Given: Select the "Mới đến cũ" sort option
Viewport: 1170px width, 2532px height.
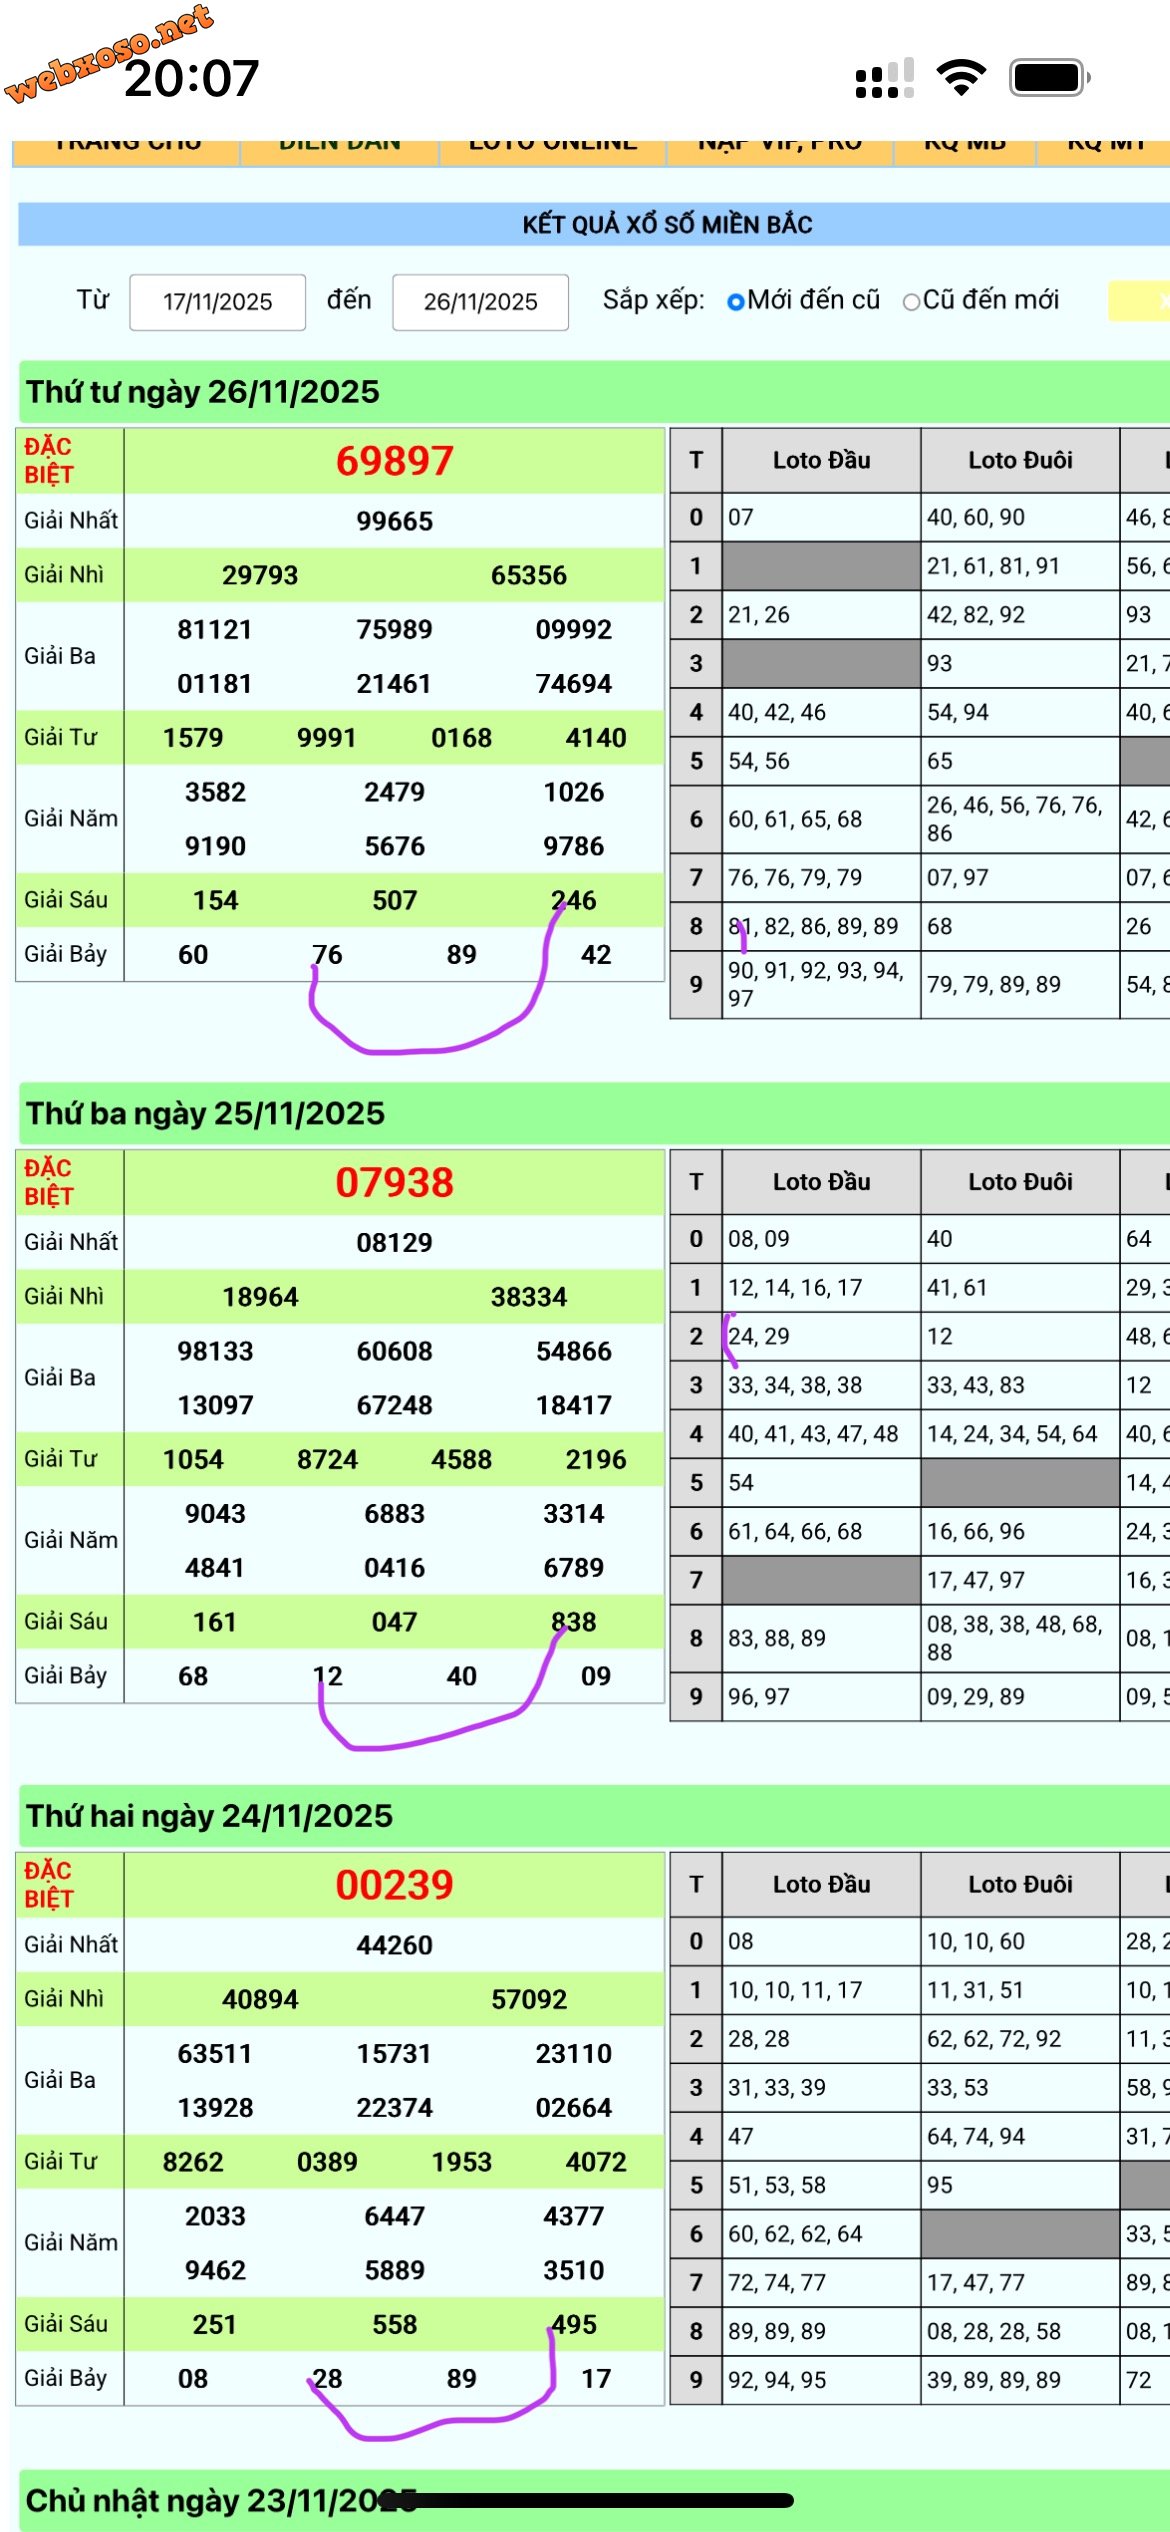Looking at the screenshot, I should tap(736, 301).
